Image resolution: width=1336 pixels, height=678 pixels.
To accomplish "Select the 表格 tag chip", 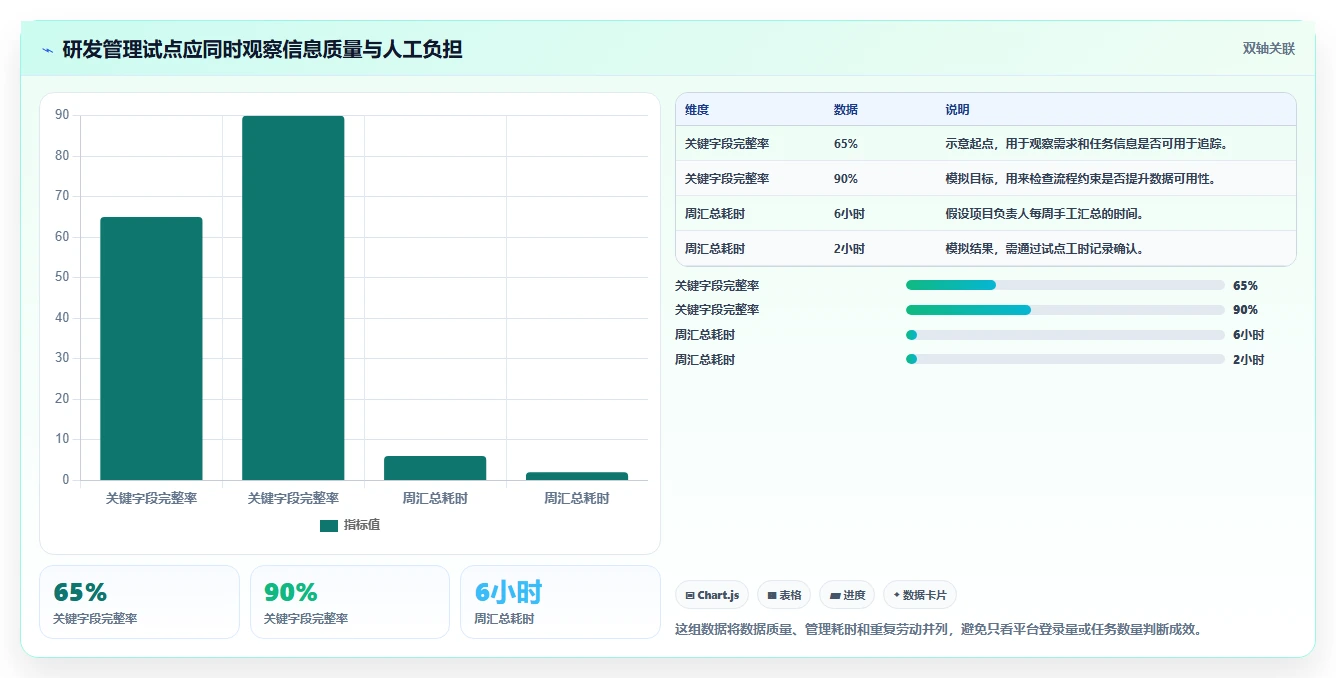I will coord(785,595).
